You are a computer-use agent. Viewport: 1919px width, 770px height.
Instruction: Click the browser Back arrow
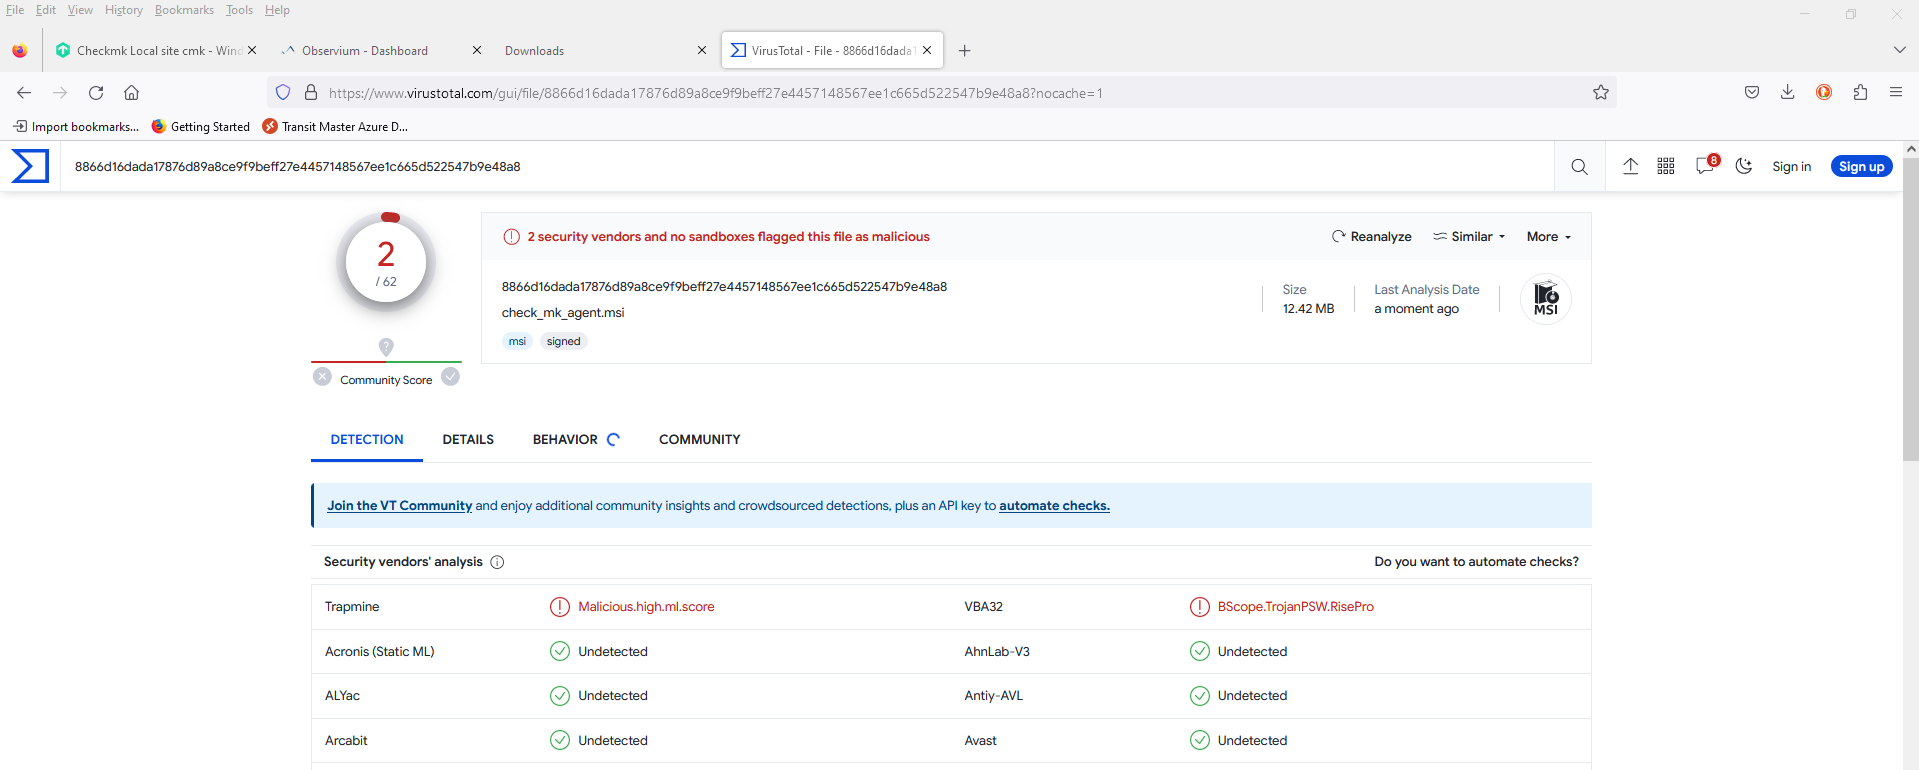pos(24,93)
